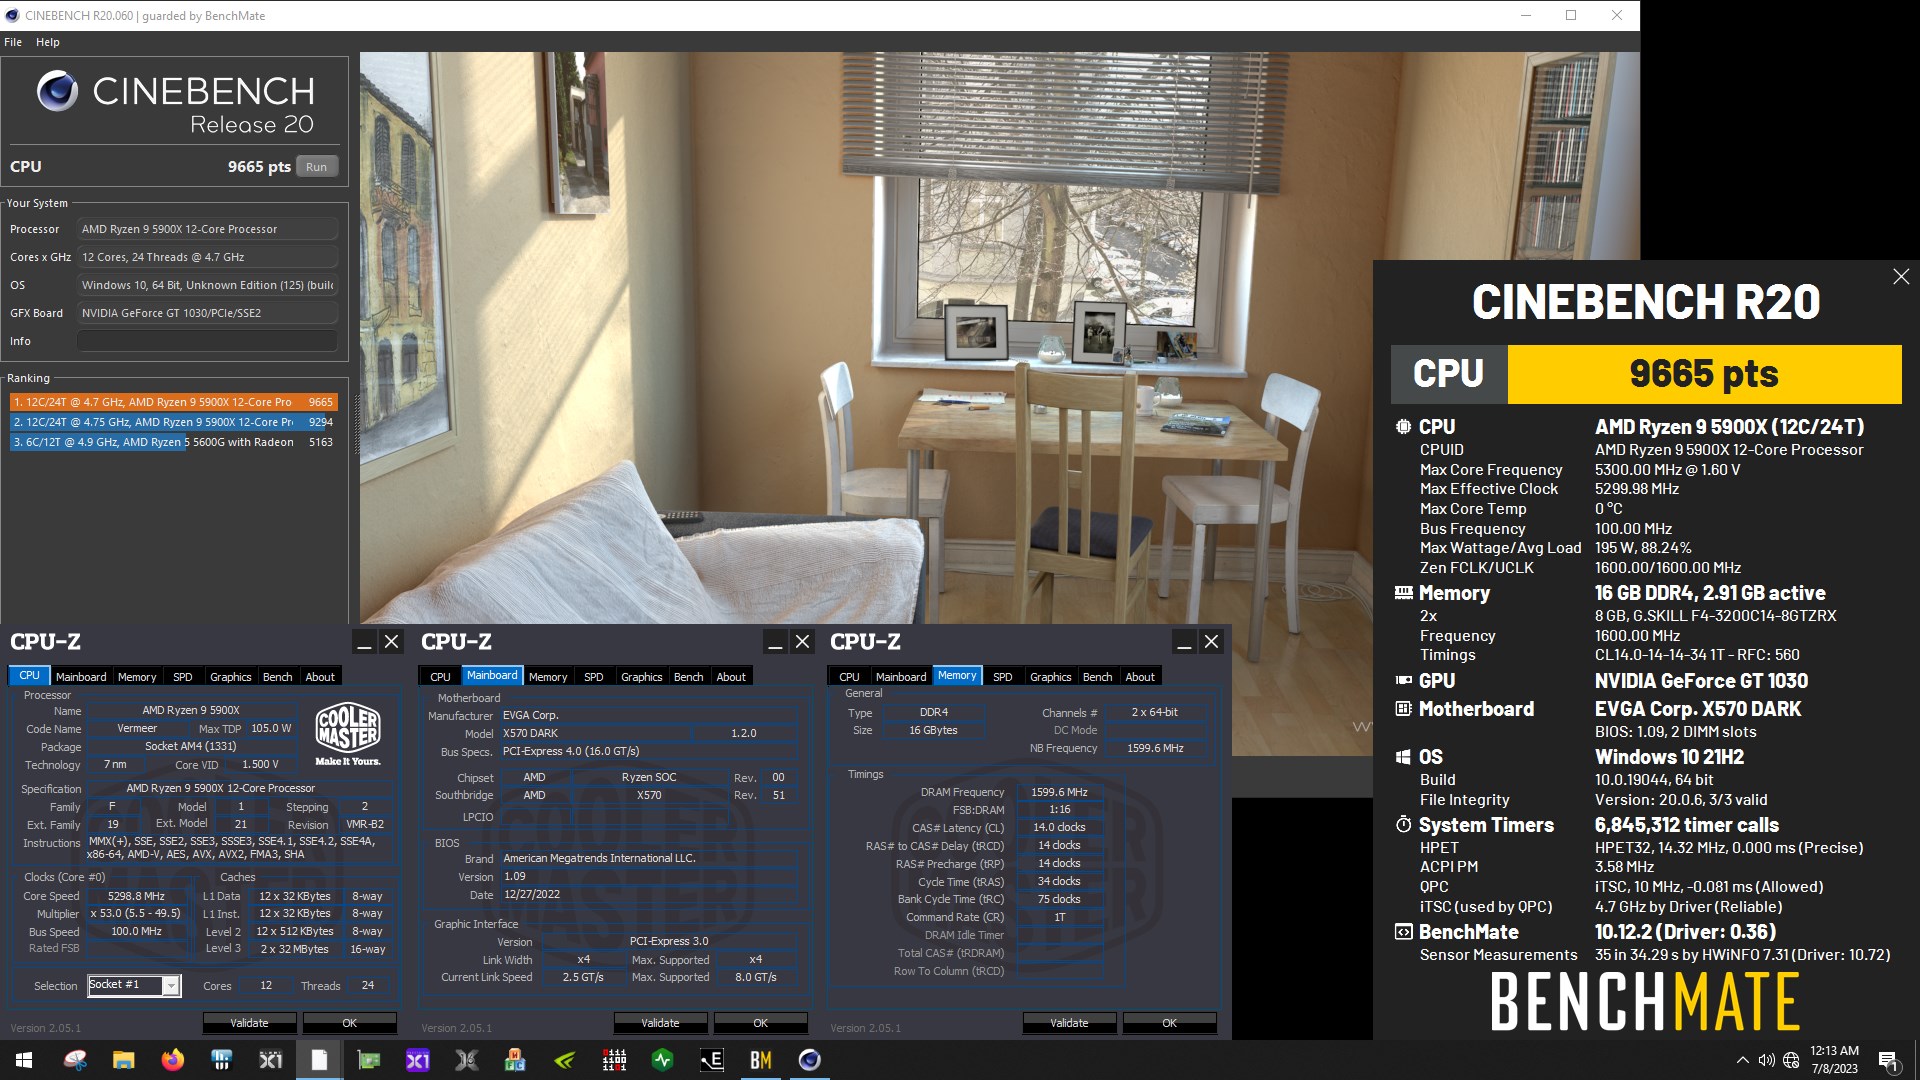The image size is (1920, 1080).
Task: Click the Cooler Master logo in CPU-Z
Action: [x=347, y=734]
